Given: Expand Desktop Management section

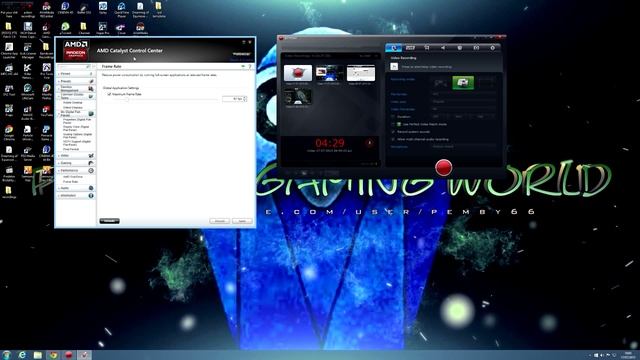Looking at the screenshot, I should pyautogui.click(x=76, y=89).
